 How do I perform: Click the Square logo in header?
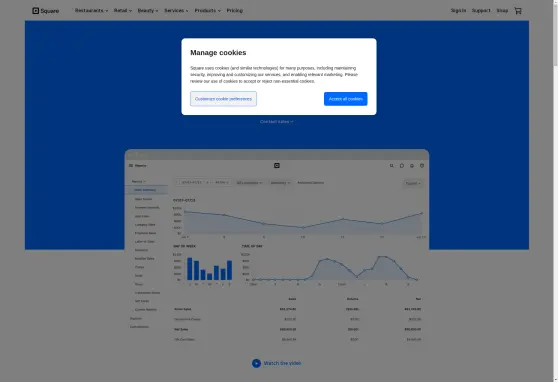point(46,11)
